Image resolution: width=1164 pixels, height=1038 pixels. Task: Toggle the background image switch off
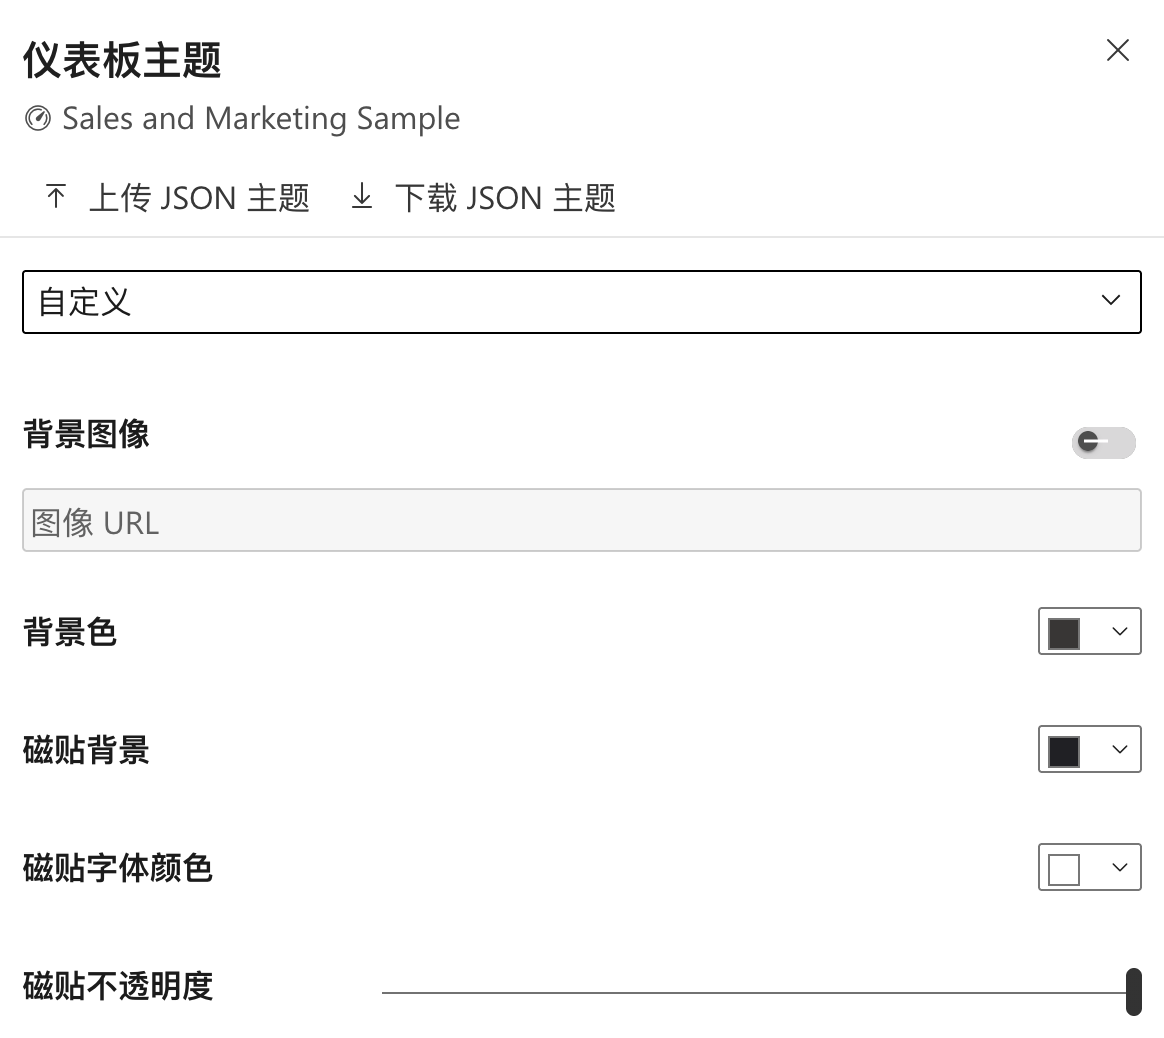tap(1103, 443)
